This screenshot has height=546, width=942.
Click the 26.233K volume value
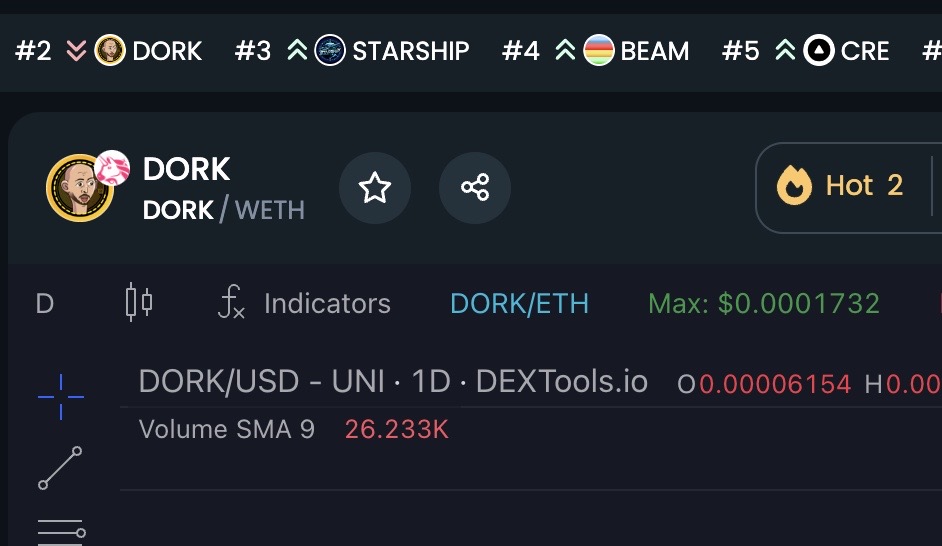[x=397, y=429]
